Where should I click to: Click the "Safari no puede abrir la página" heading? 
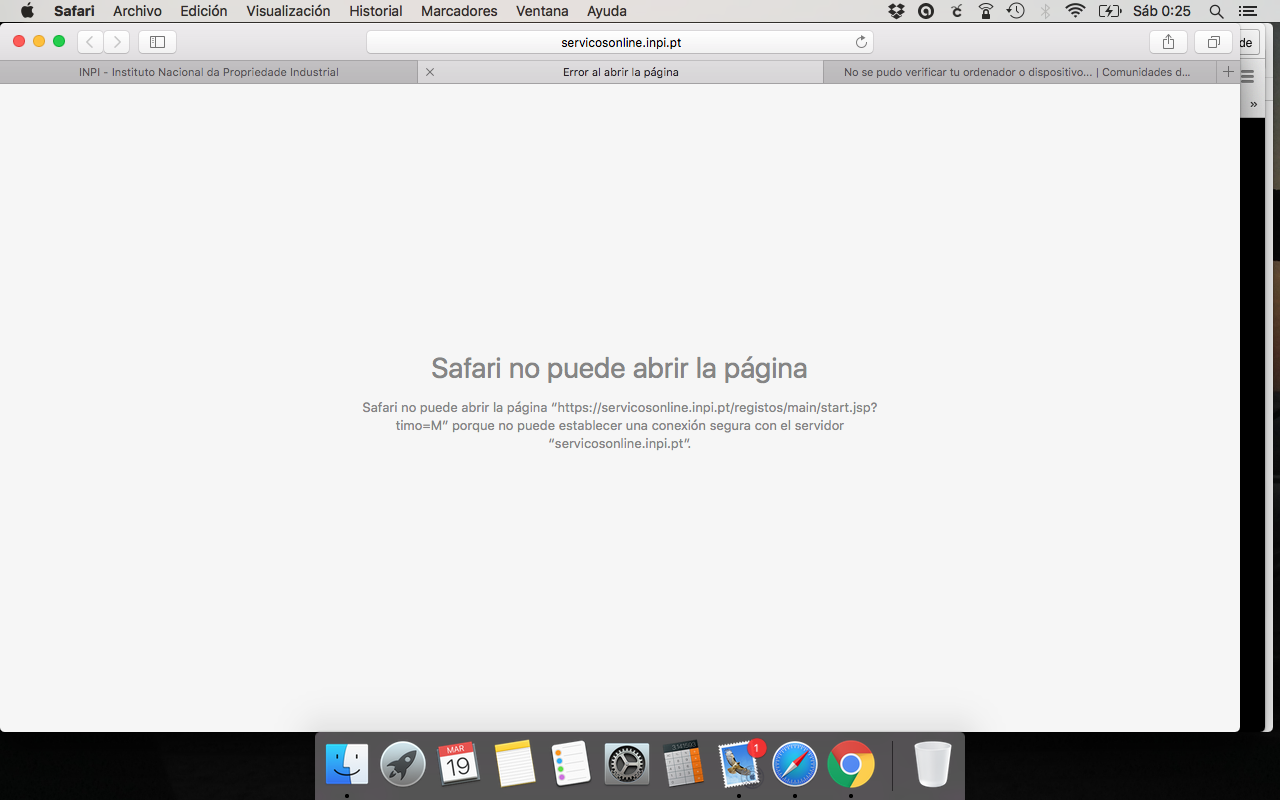[x=619, y=368]
